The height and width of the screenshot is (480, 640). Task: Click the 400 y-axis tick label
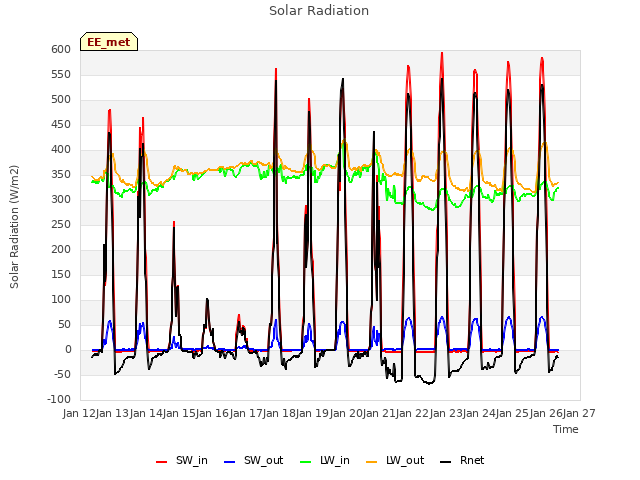[x=61, y=149]
